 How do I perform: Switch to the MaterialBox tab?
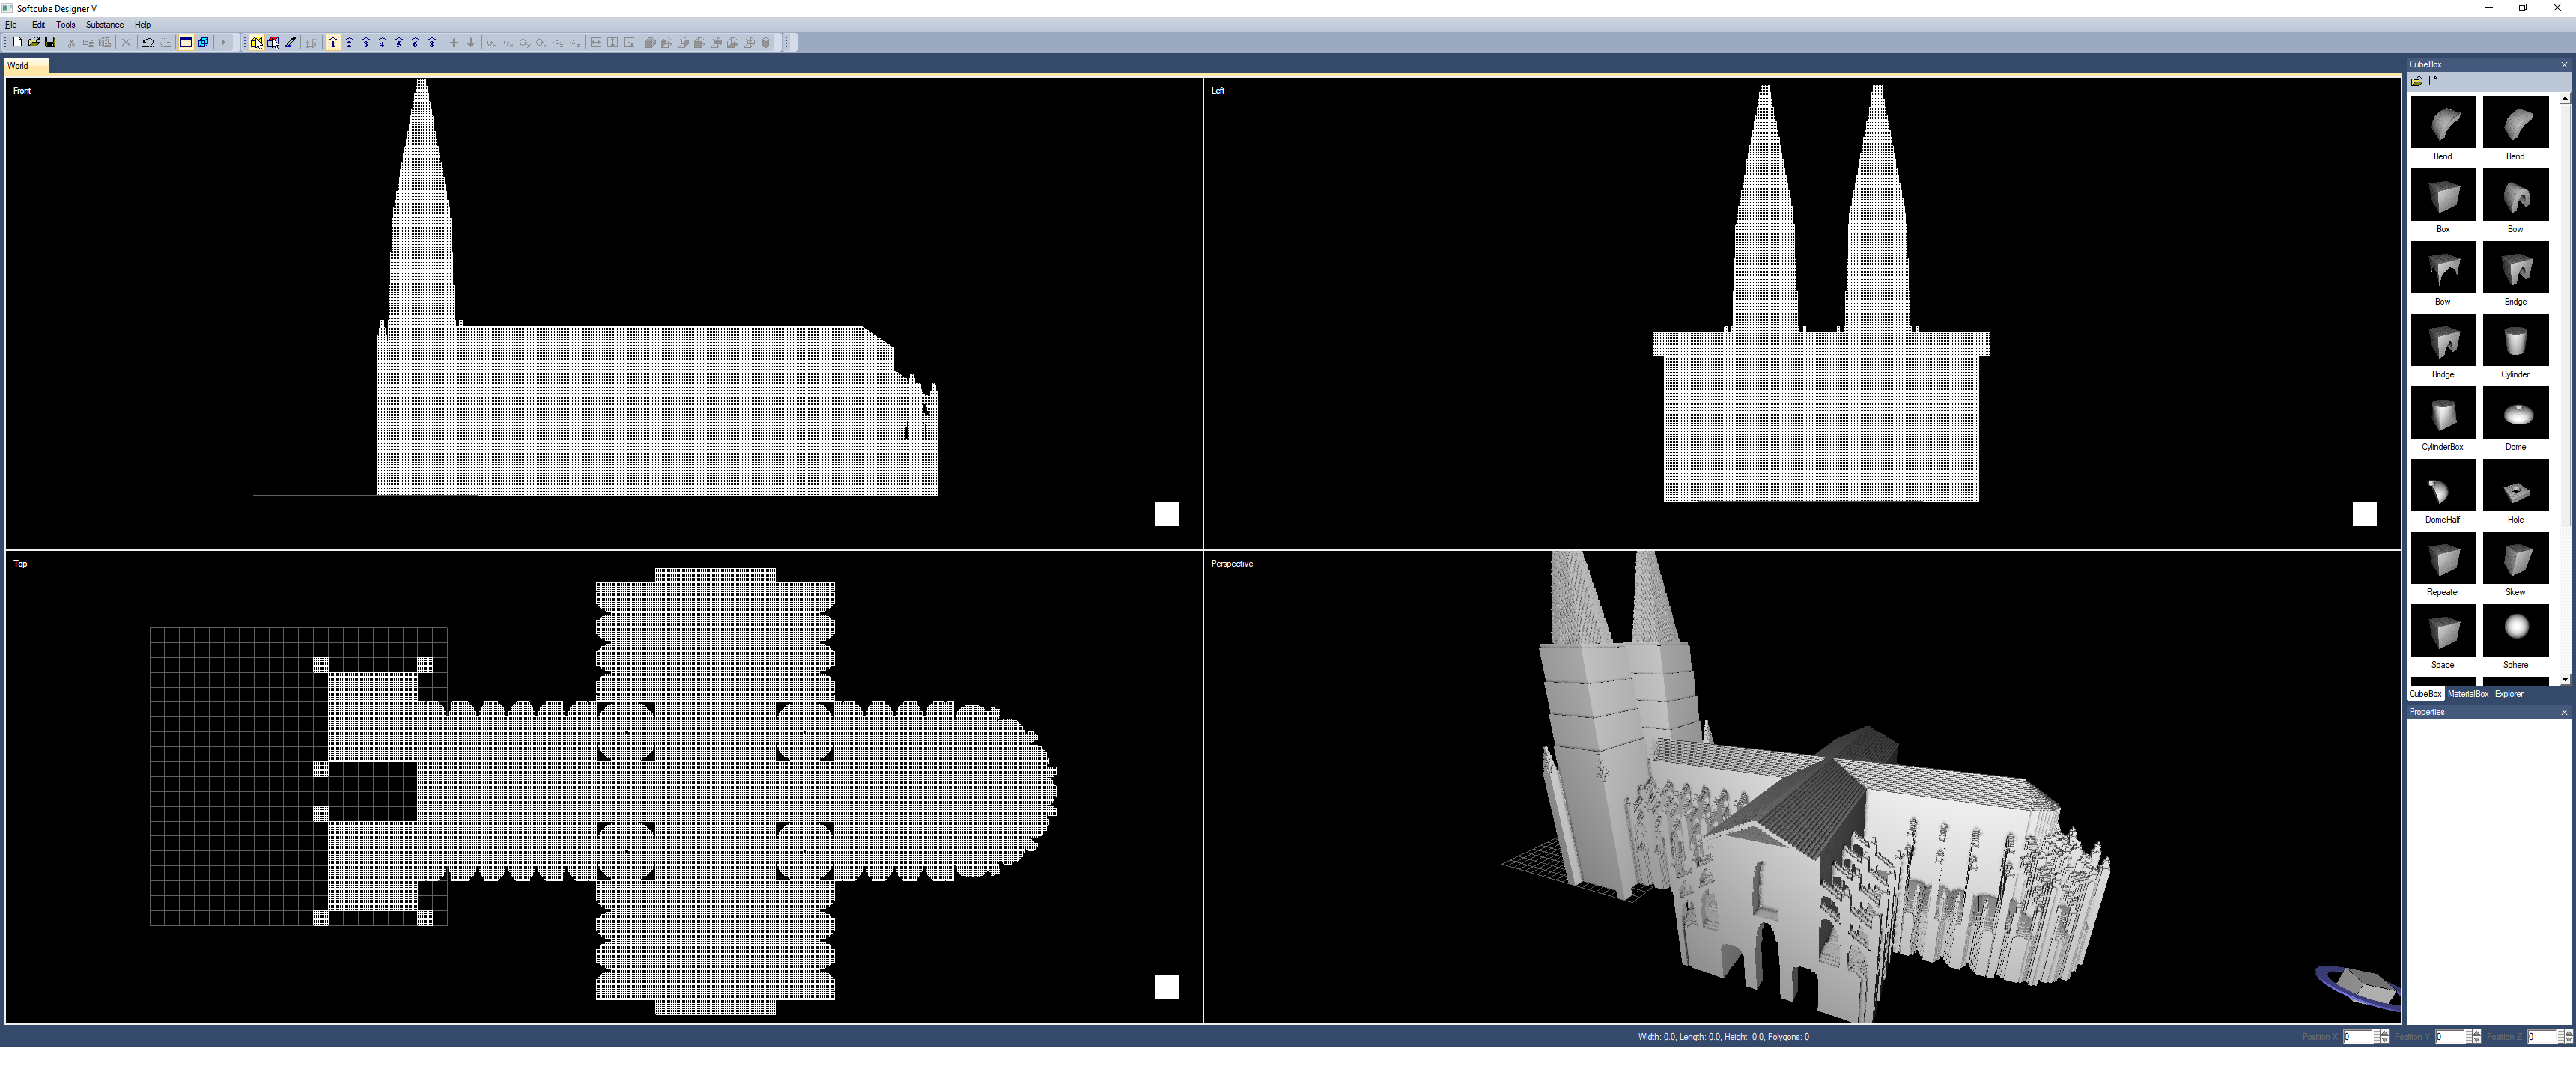(2467, 693)
